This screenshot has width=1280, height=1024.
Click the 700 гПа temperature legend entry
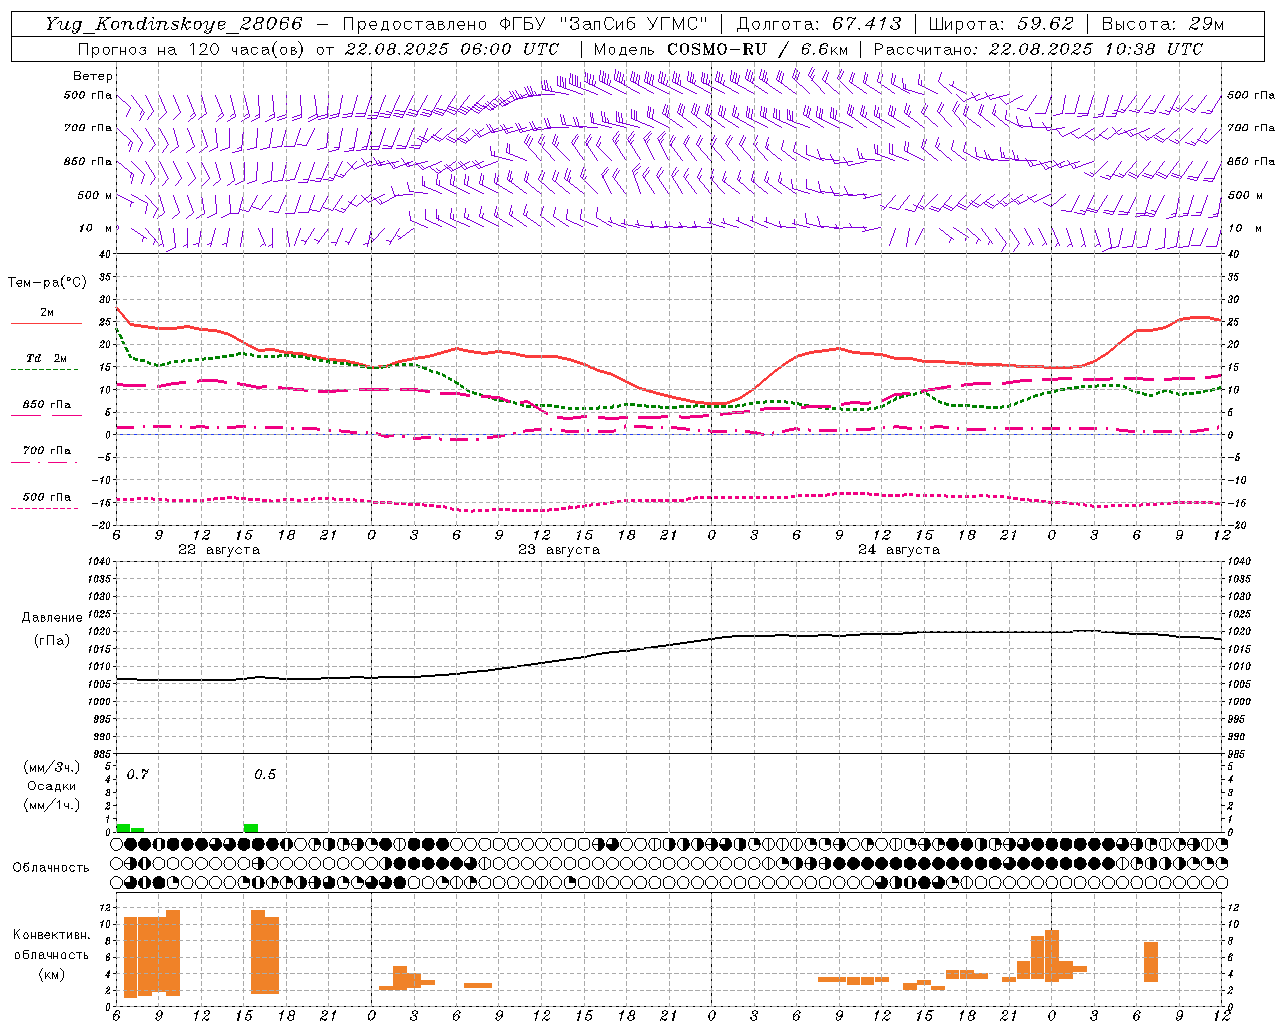click(x=47, y=451)
